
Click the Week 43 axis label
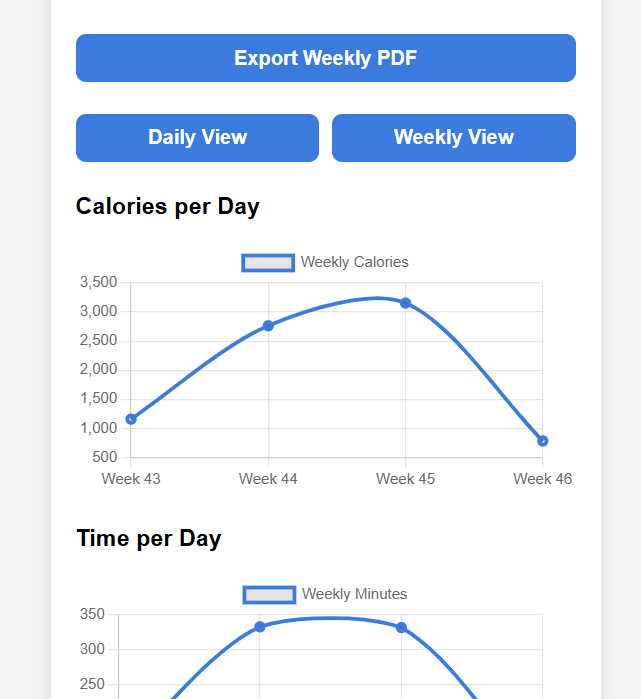(x=131, y=479)
